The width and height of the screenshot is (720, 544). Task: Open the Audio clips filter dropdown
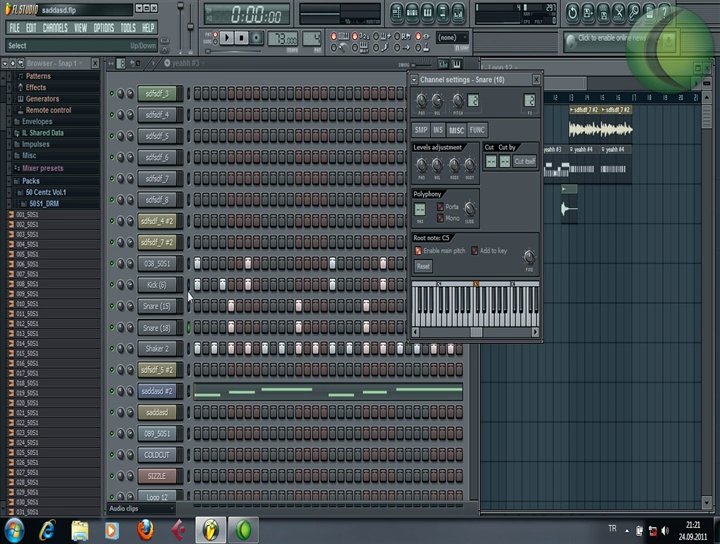click(141, 509)
